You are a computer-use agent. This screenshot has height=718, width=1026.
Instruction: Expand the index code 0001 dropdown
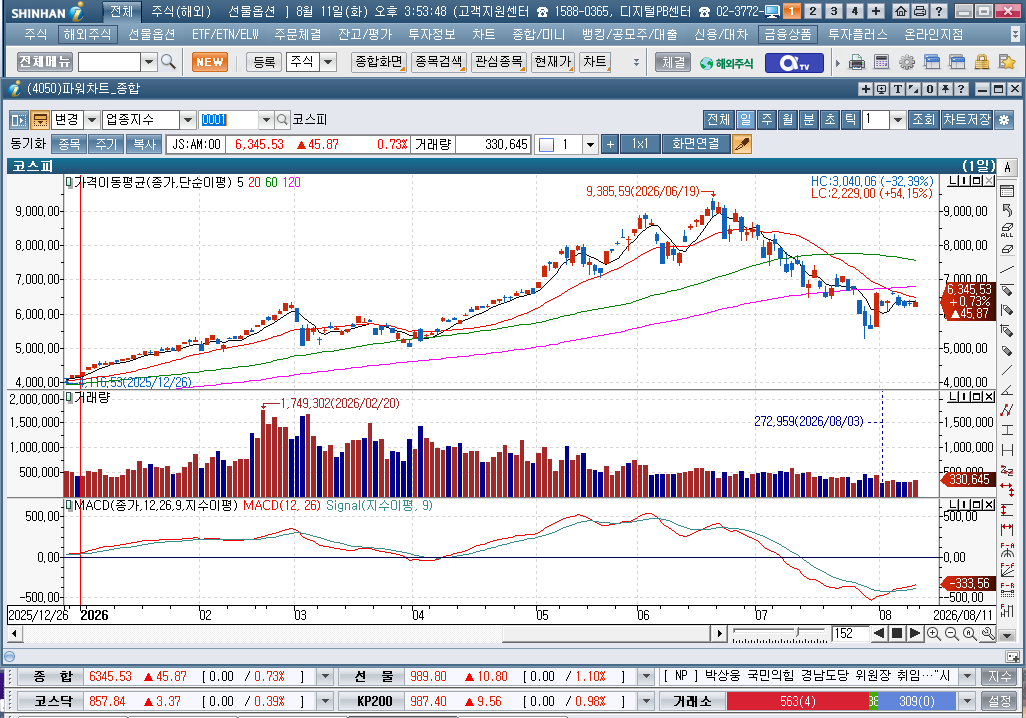(x=266, y=120)
